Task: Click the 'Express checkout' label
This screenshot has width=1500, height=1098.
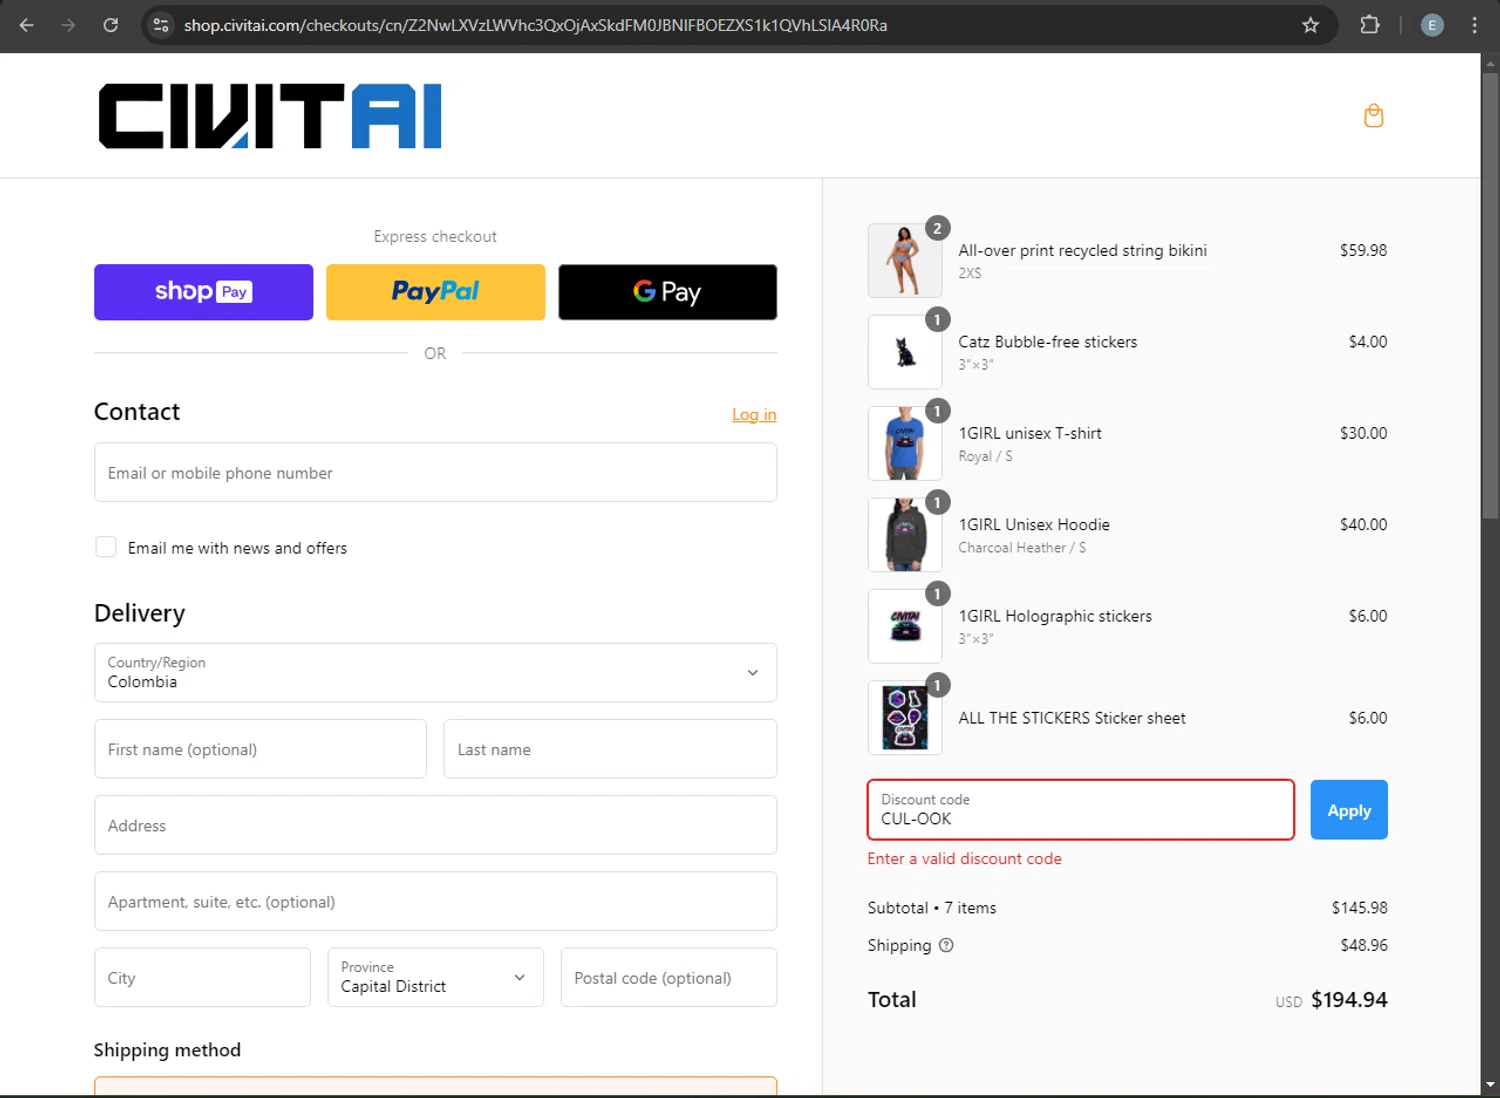Action: tap(435, 236)
